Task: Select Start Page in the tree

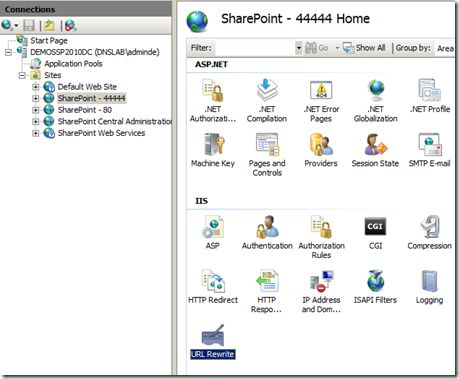Action: [49, 41]
